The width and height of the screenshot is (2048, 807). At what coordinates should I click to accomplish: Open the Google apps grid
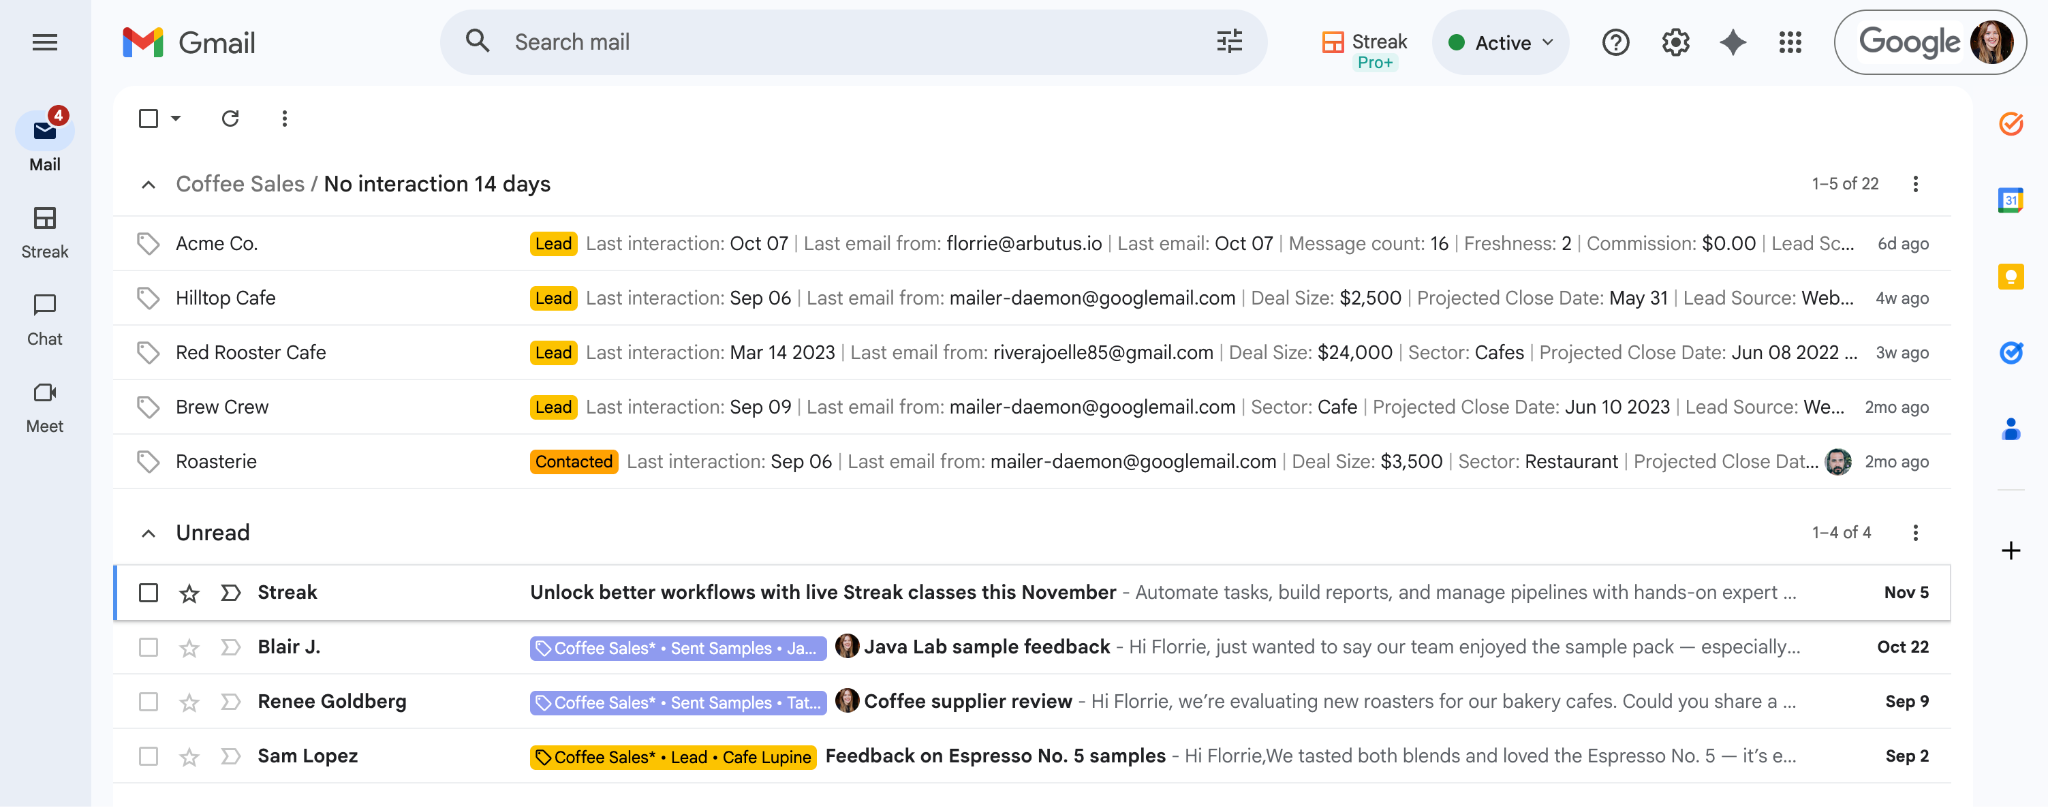tap(1791, 42)
